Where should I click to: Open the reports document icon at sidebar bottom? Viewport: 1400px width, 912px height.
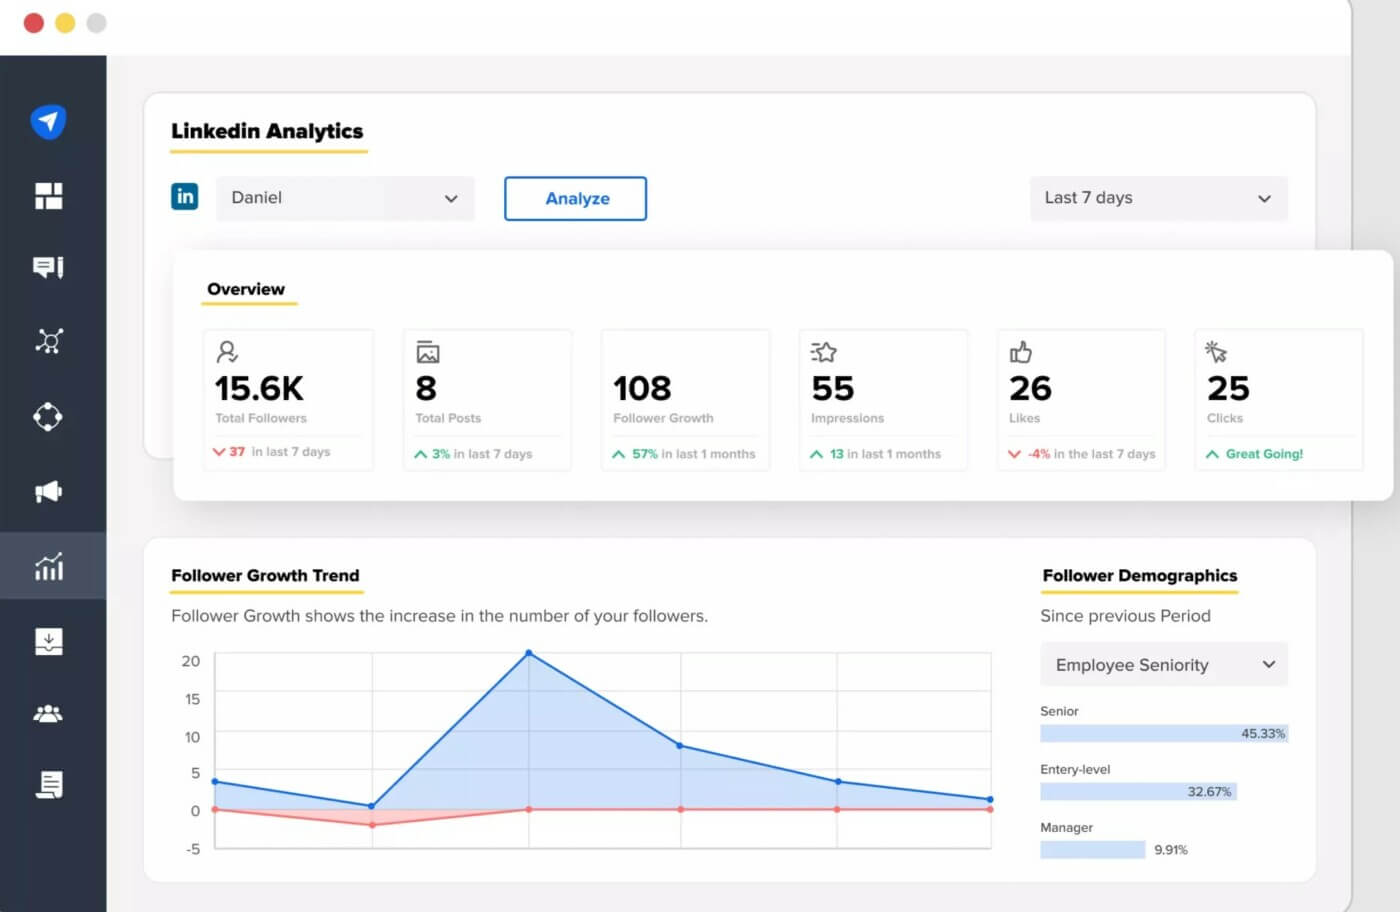tap(48, 786)
